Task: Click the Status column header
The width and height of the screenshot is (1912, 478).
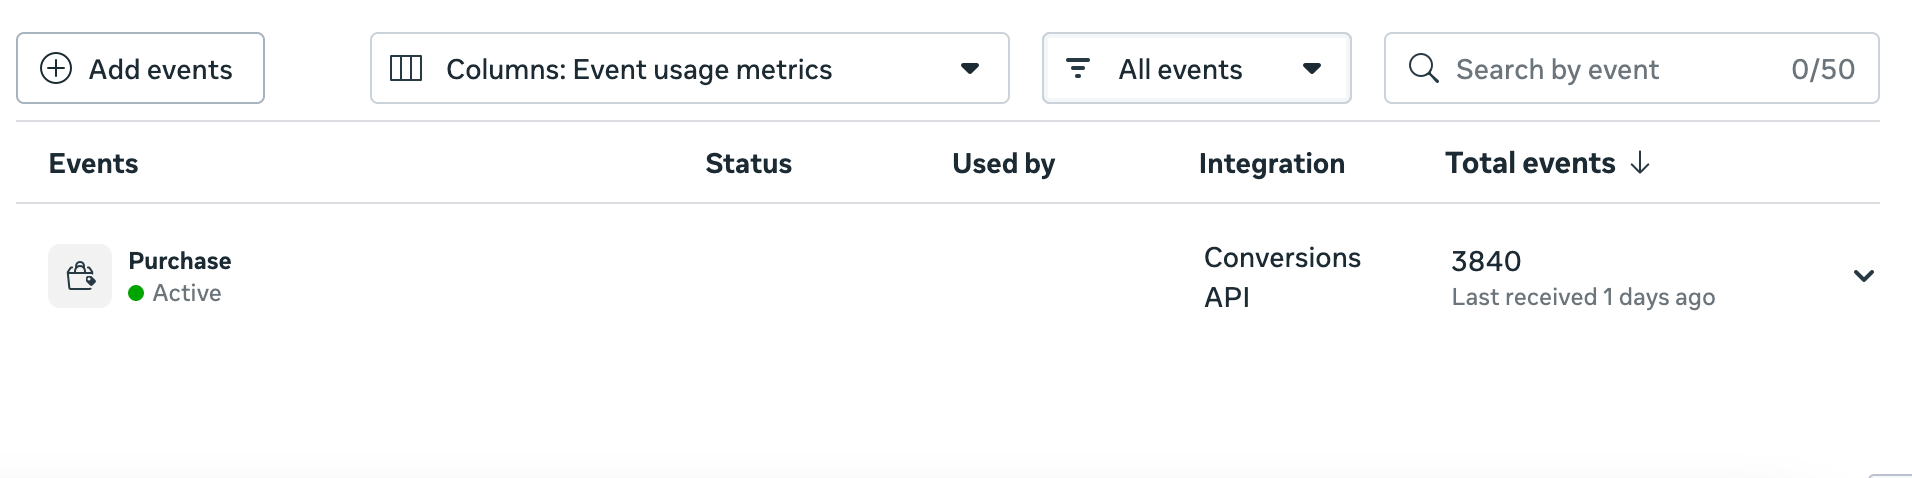Action: pyautogui.click(x=748, y=163)
